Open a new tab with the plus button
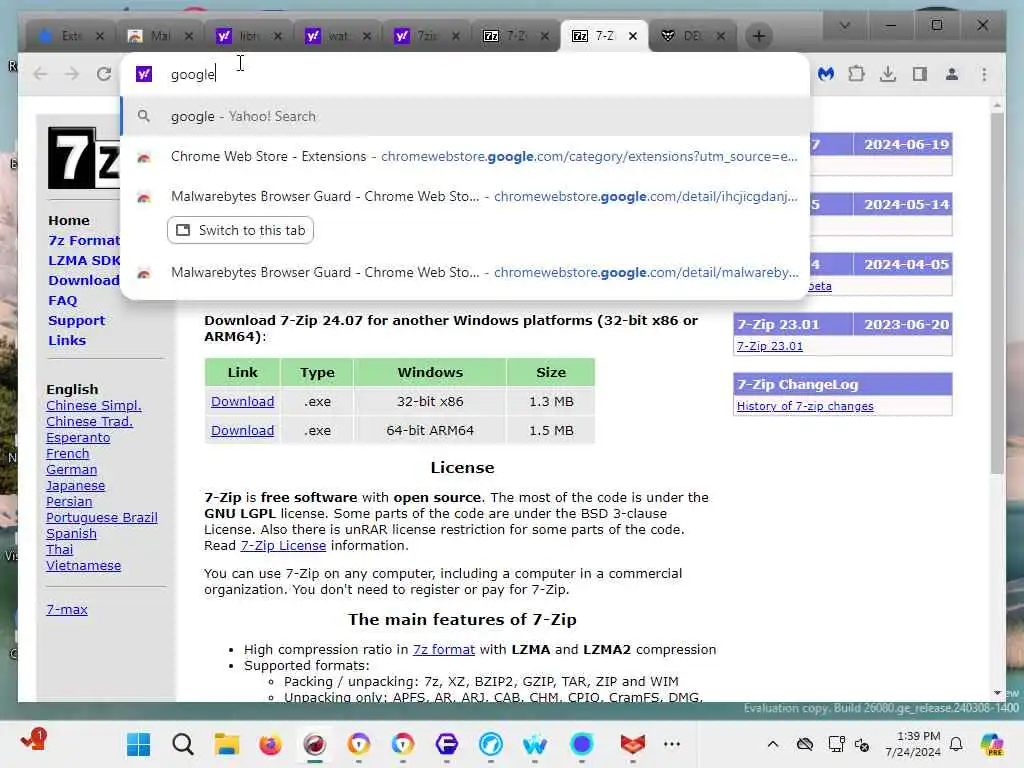This screenshot has height=768, width=1024. 759,36
